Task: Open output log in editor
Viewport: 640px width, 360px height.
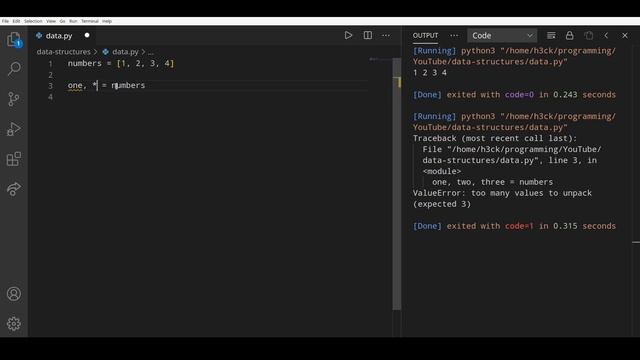Action: click(x=589, y=36)
